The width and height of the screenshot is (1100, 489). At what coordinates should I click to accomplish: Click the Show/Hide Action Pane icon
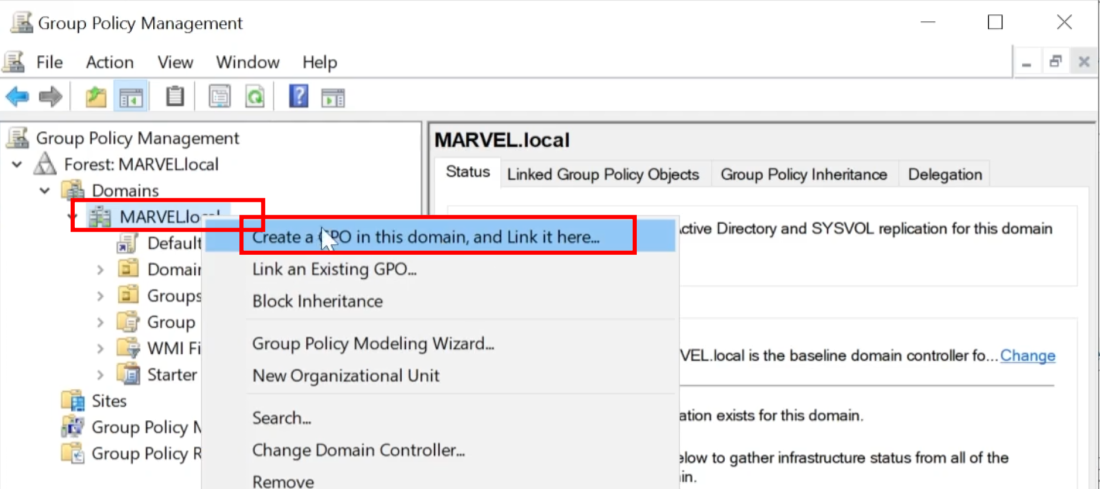333,97
